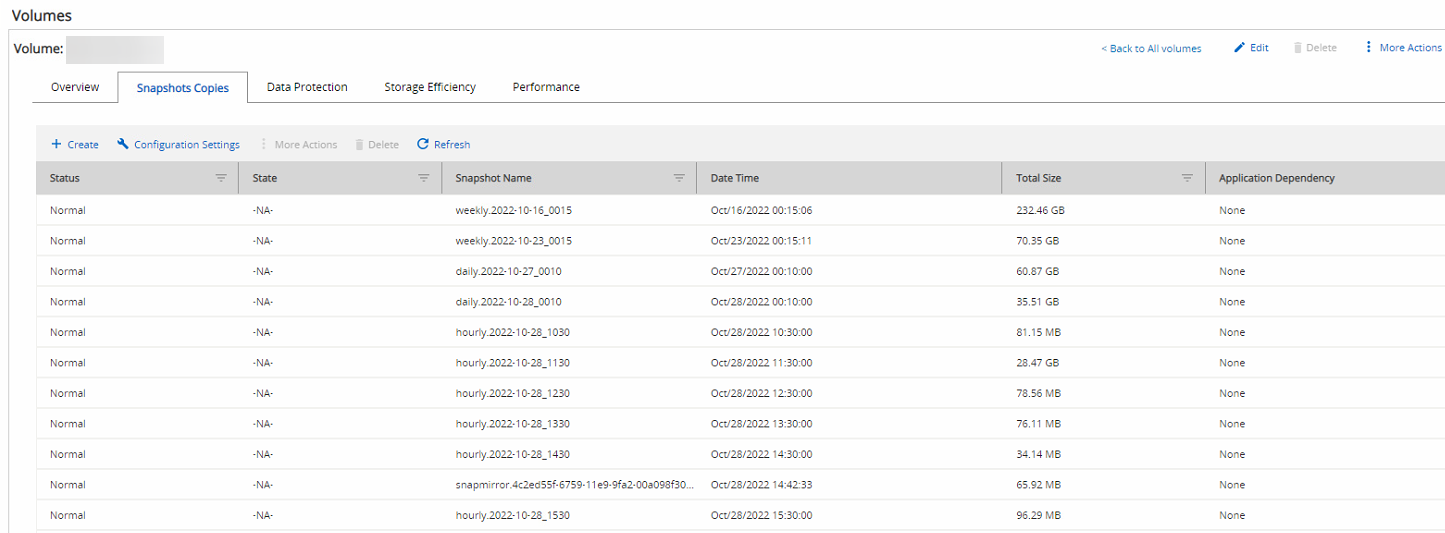Image resolution: width=1445 pixels, height=533 pixels.
Task: Click the Refresh circular arrow icon
Action: [x=423, y=145]
